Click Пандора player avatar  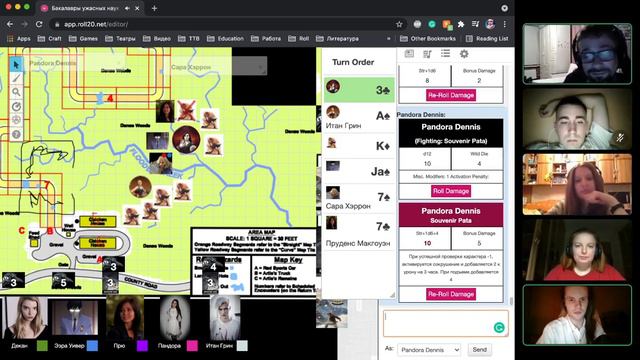click(x=175, y=318)
